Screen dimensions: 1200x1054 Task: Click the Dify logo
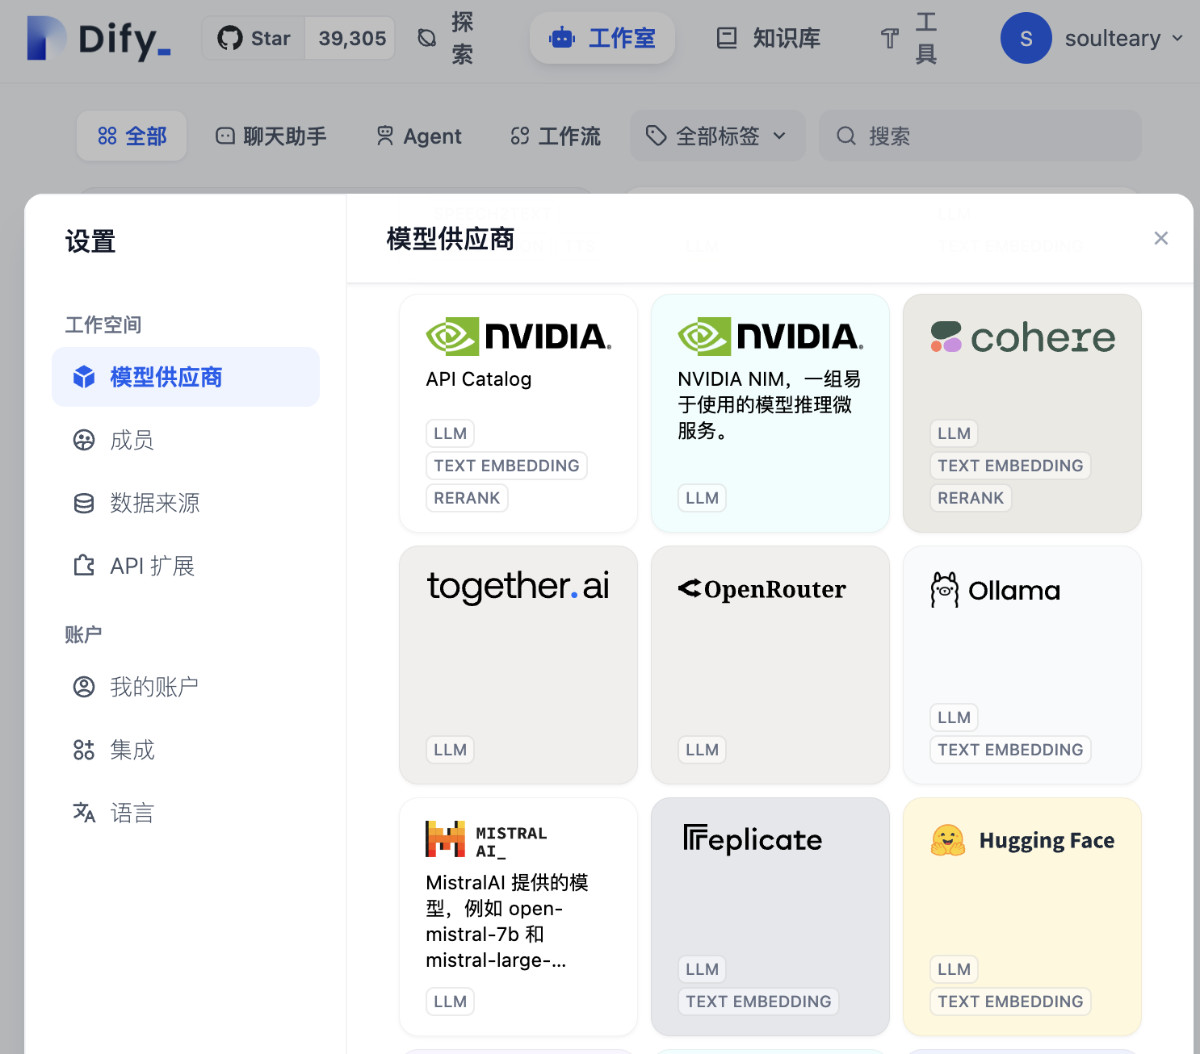[x=99, y=39]
